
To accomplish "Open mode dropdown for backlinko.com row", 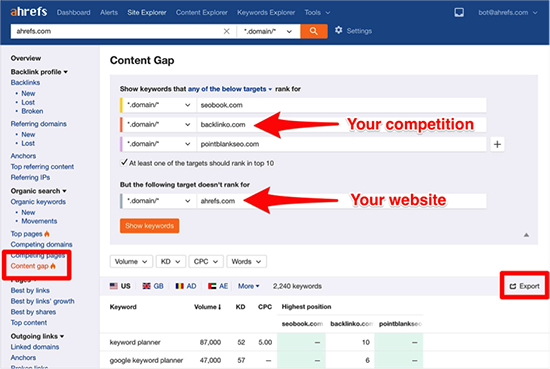I will tap(159, 125).
